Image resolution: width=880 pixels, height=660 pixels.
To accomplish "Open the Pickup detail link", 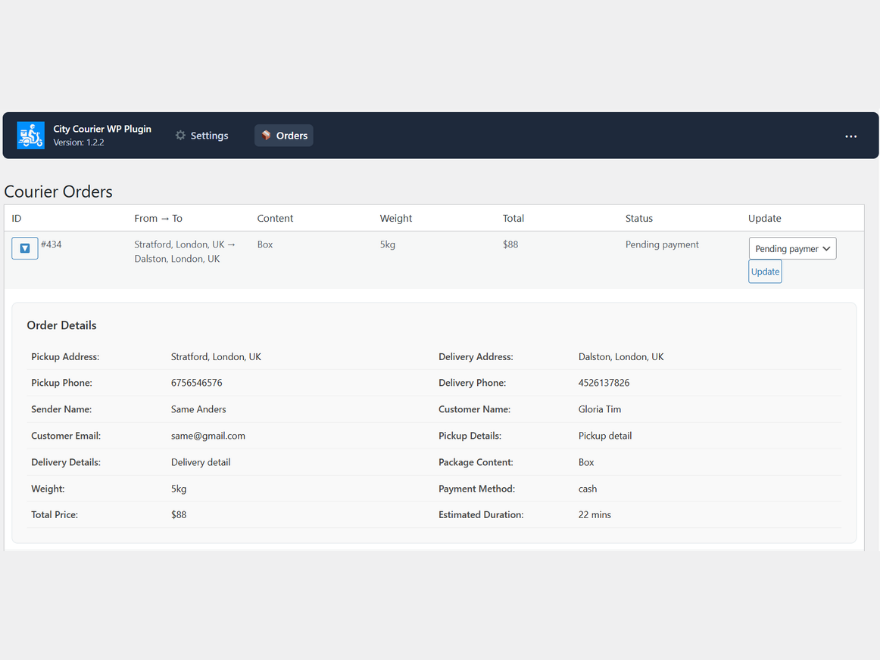I will coord(603,435).
